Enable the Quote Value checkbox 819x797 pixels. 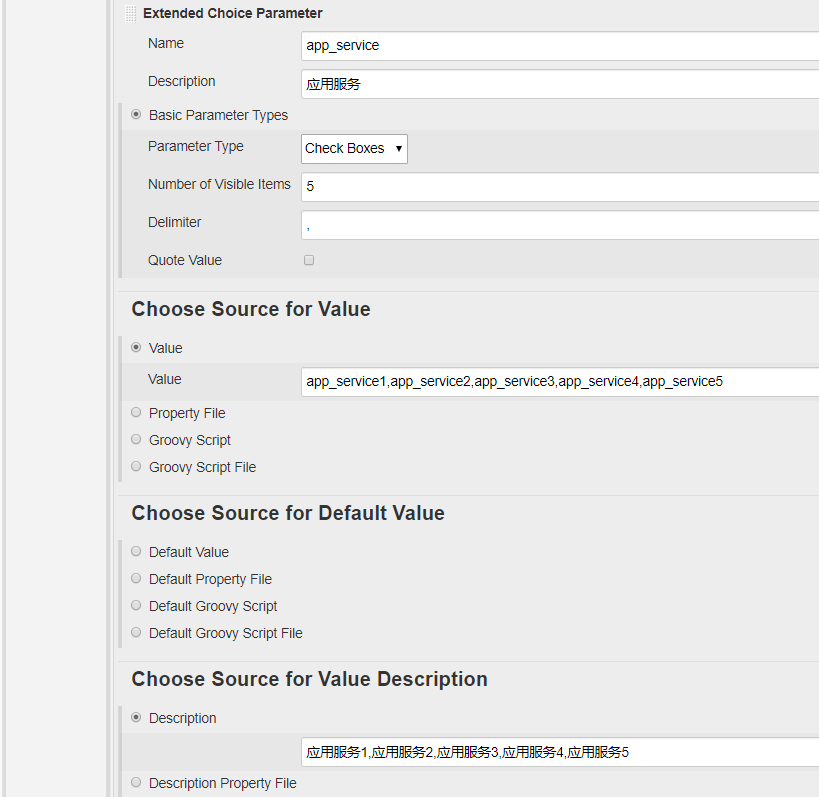click(x=309, y=260)
